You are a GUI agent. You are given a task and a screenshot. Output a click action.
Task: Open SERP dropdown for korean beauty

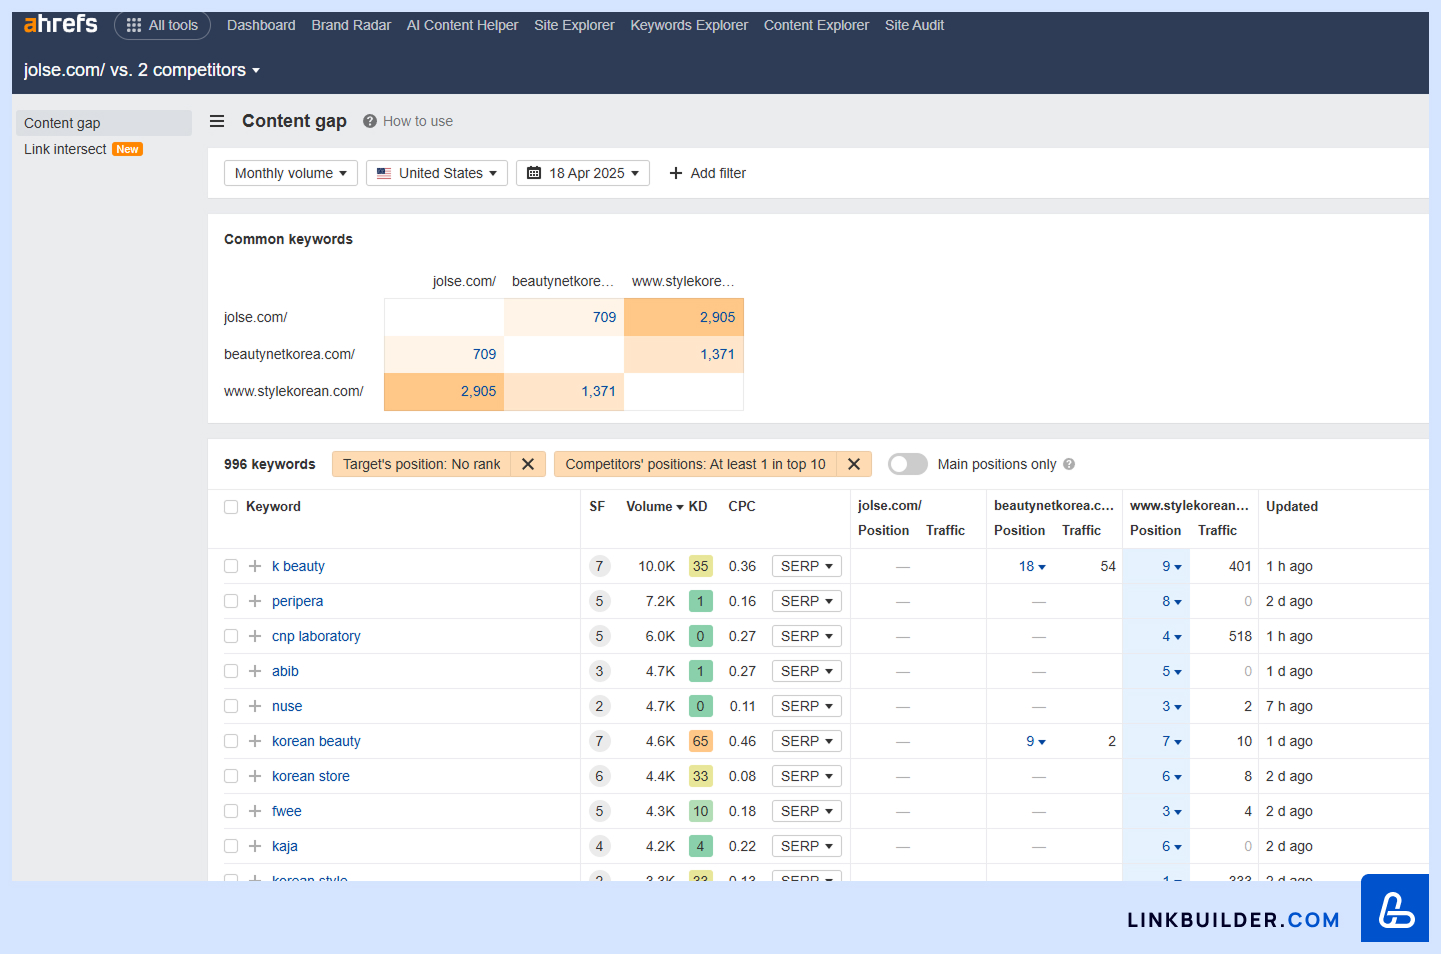(807, 741)
